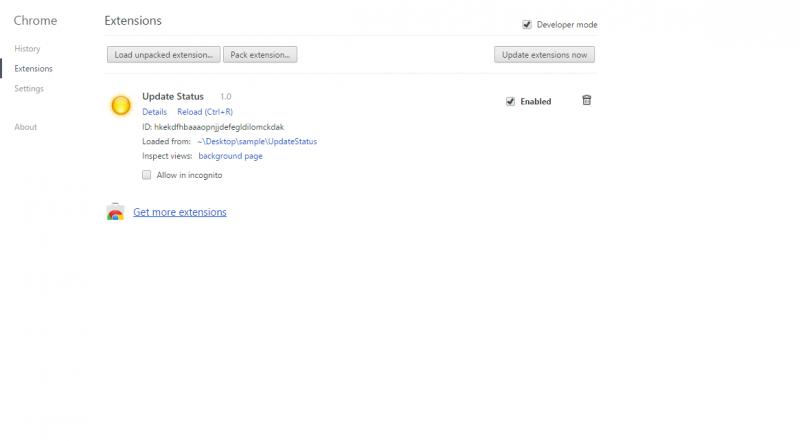Click the Pack extension button
800x441 pixels.
[260, 55]
